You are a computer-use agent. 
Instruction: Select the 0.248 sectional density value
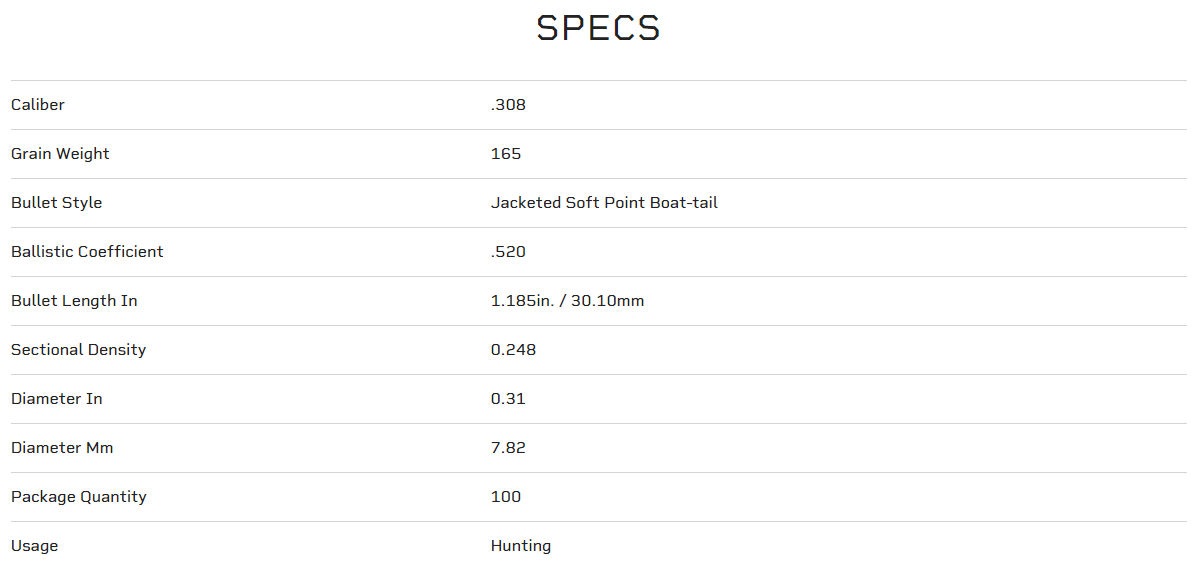pyautogui.click(x=513, y=350)
